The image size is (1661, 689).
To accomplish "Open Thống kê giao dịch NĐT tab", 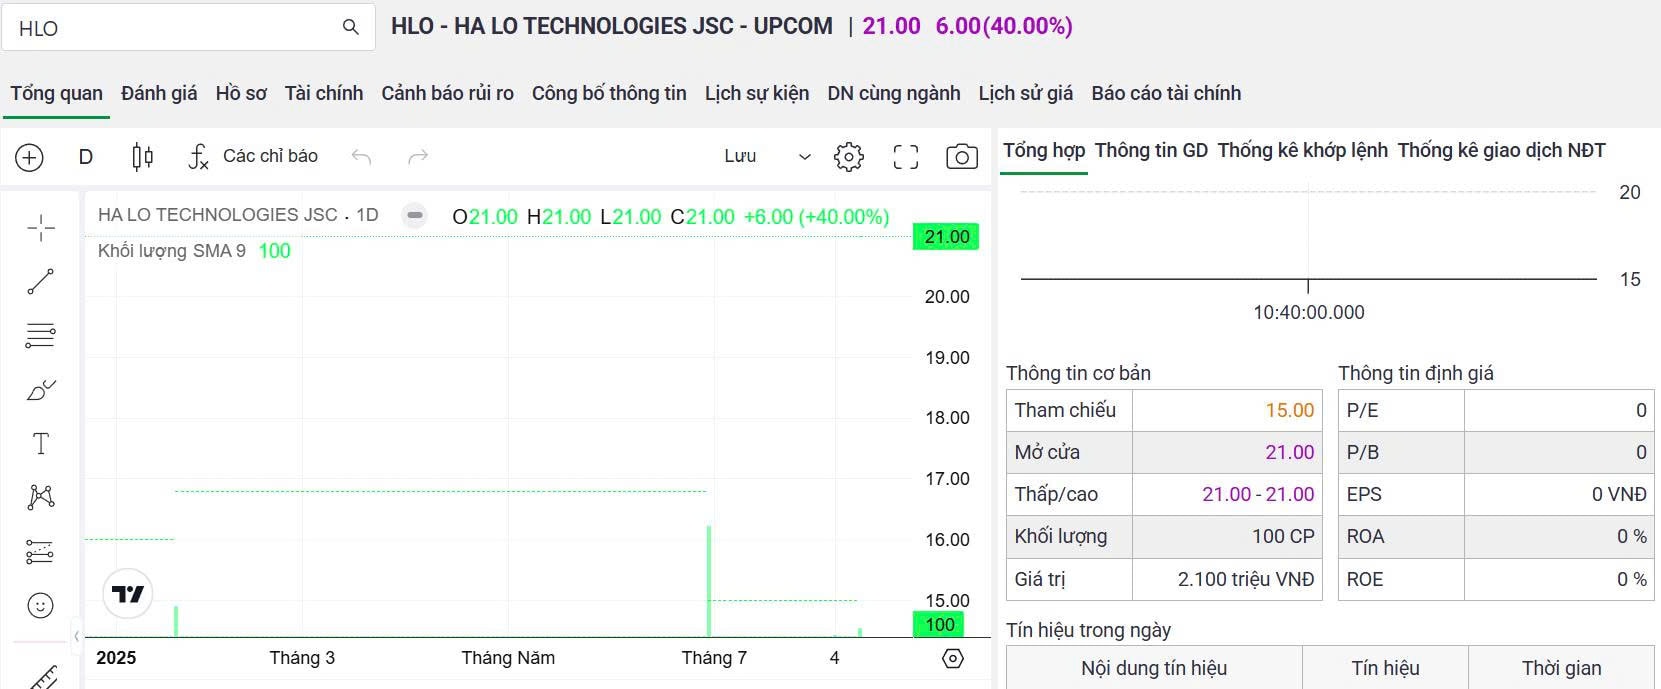I will coord(1501,151).
